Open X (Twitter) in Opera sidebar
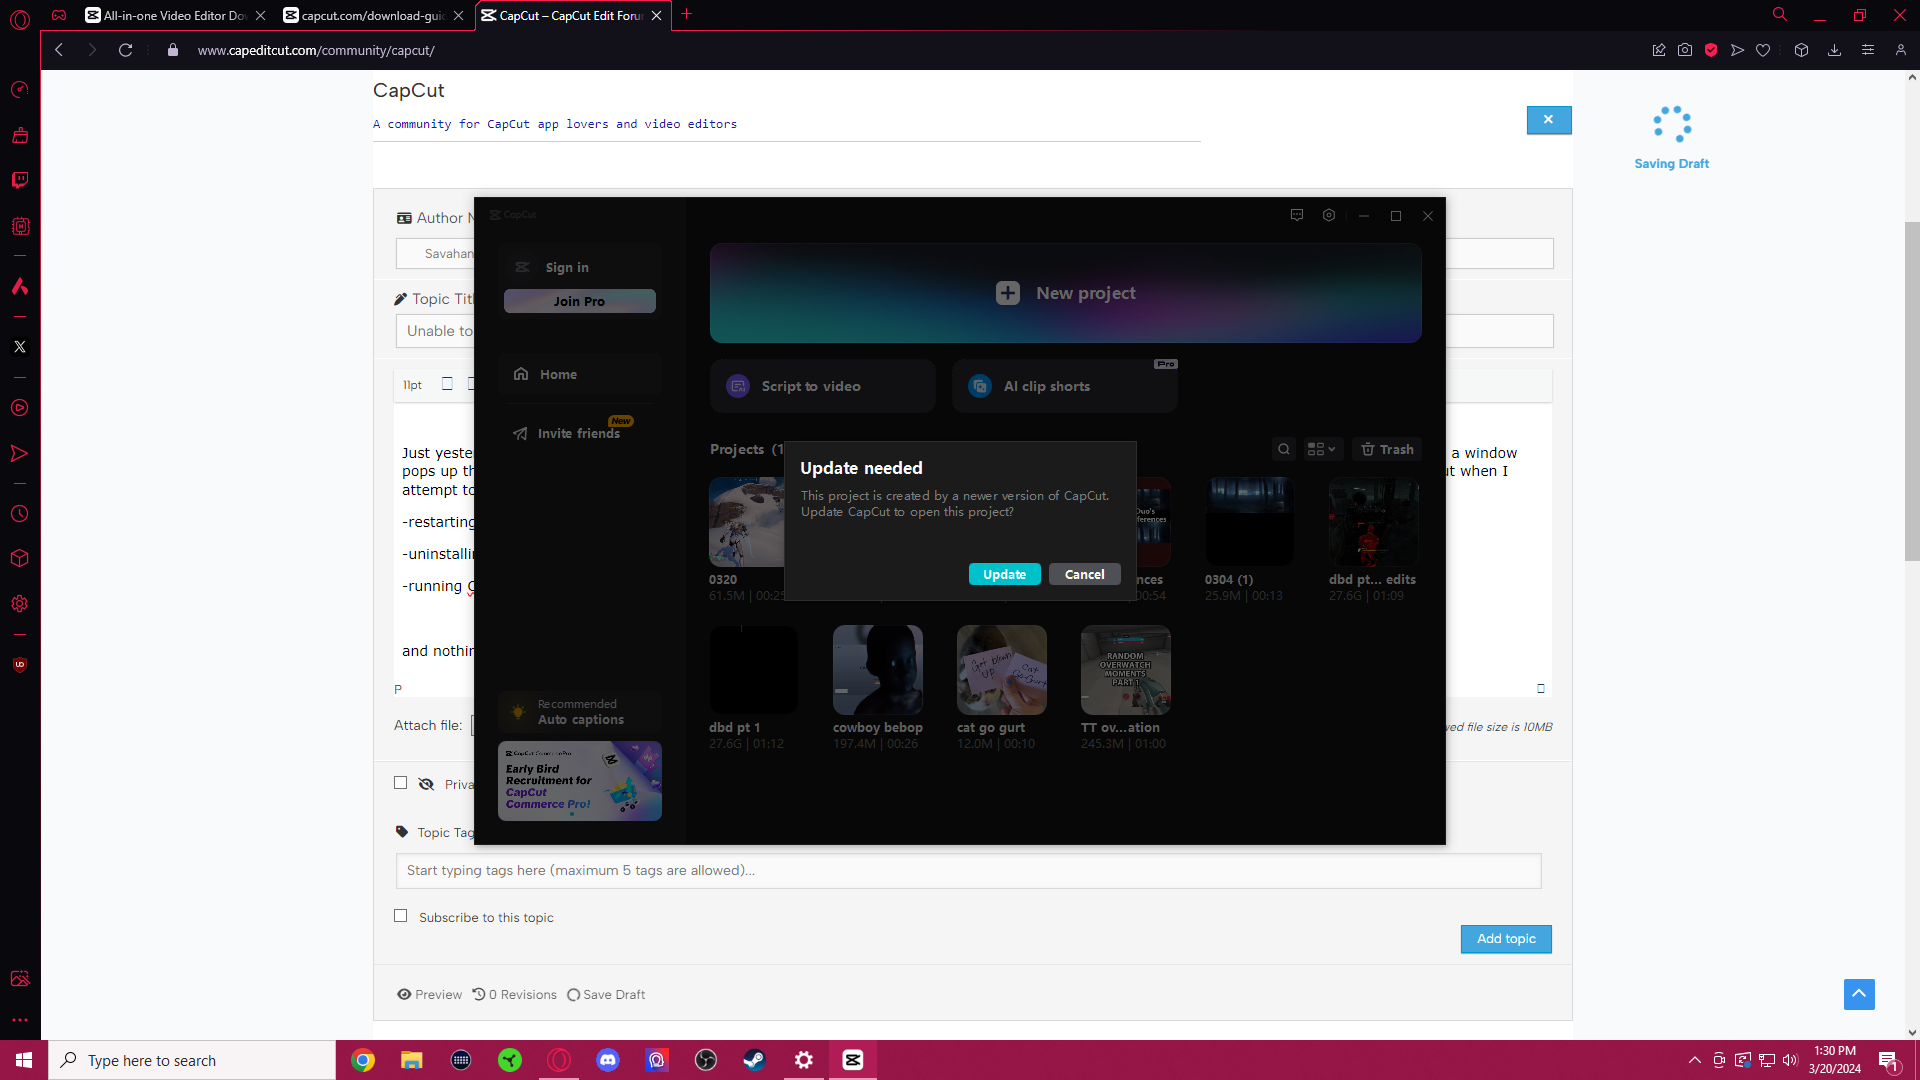This screenshot has height=1080, width=1920. point(20,347)
